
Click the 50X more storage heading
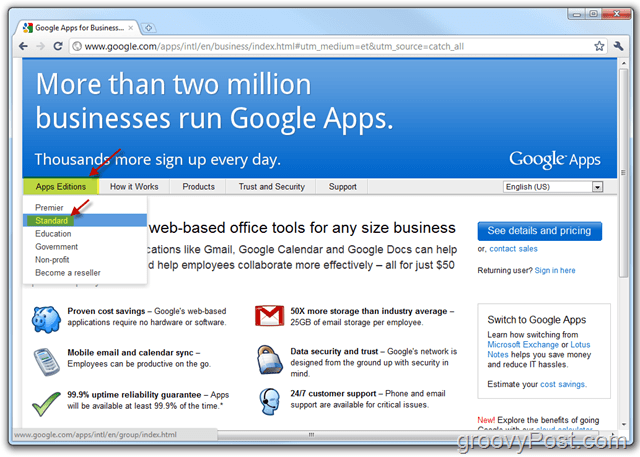[x=369, y=311]
